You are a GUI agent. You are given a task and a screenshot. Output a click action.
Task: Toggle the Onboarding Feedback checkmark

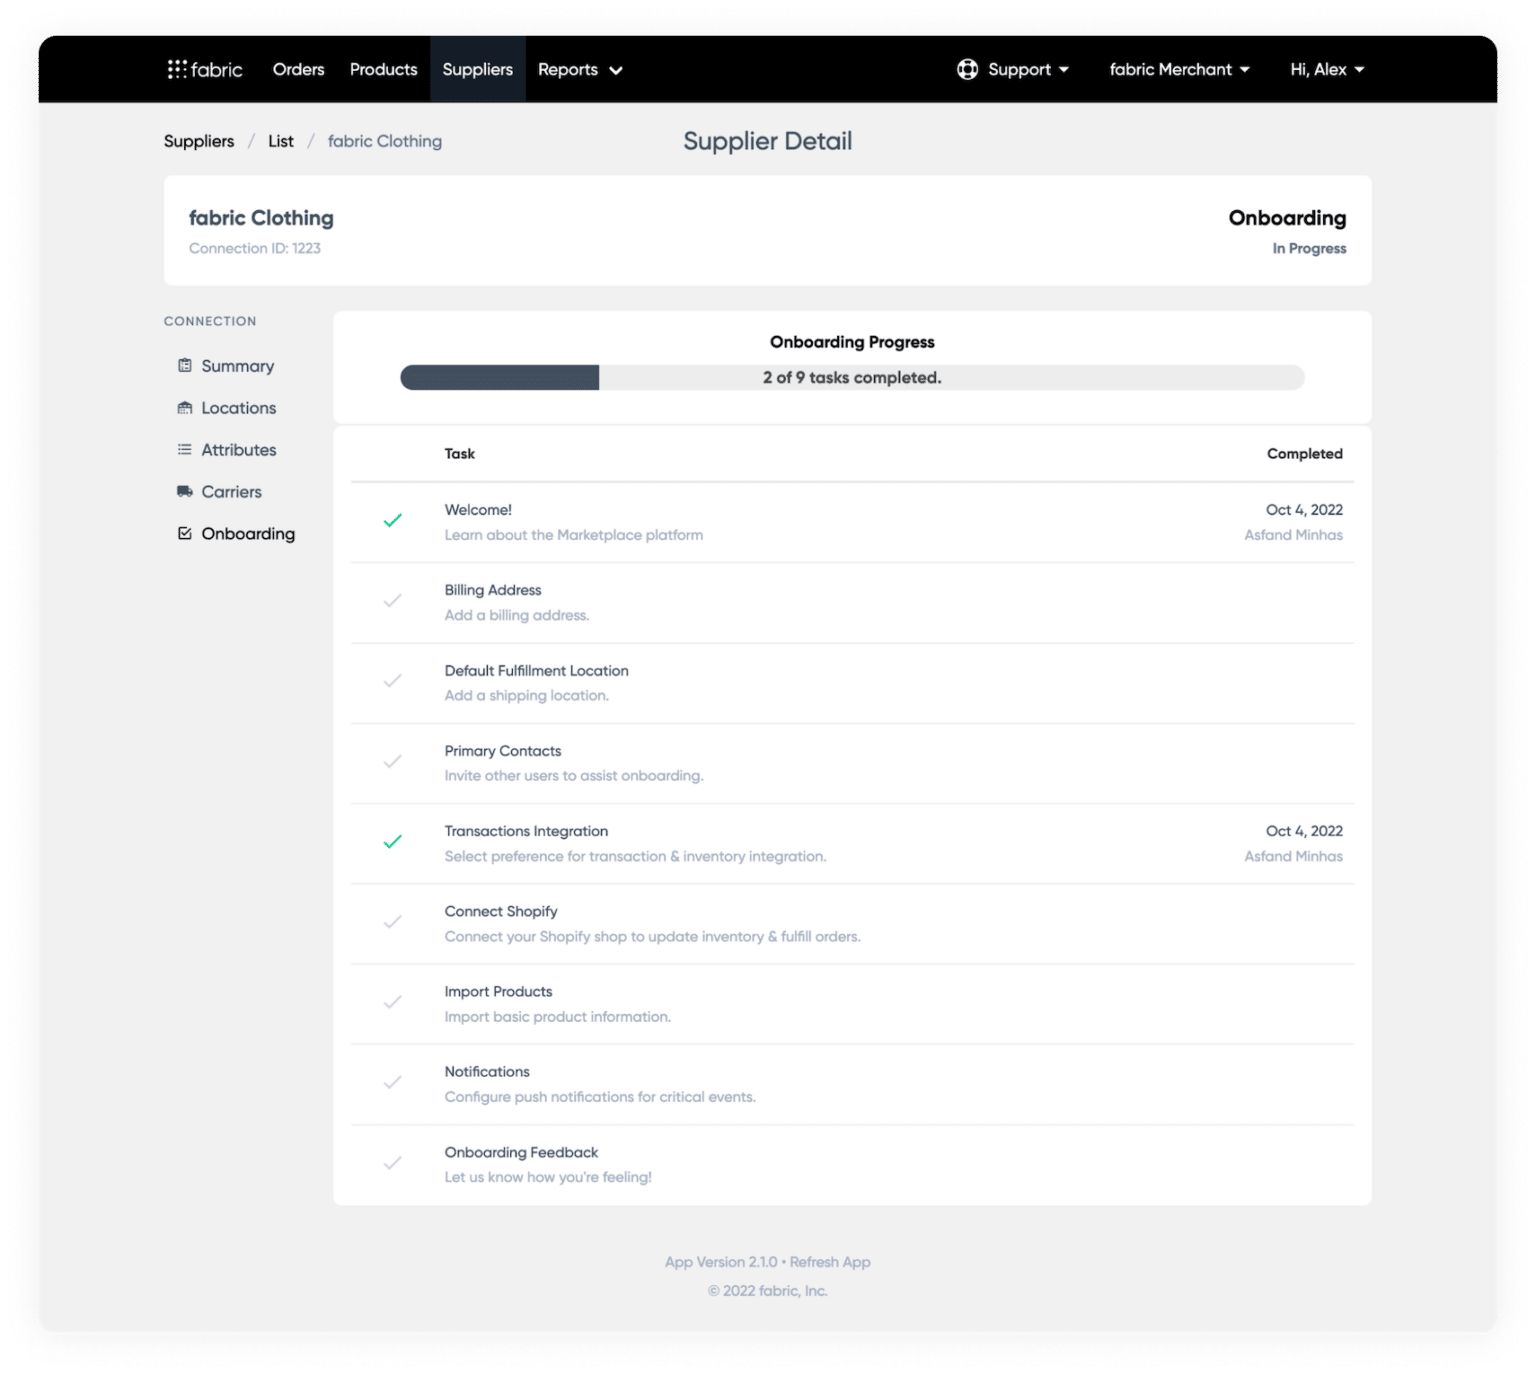point(393,1162)
